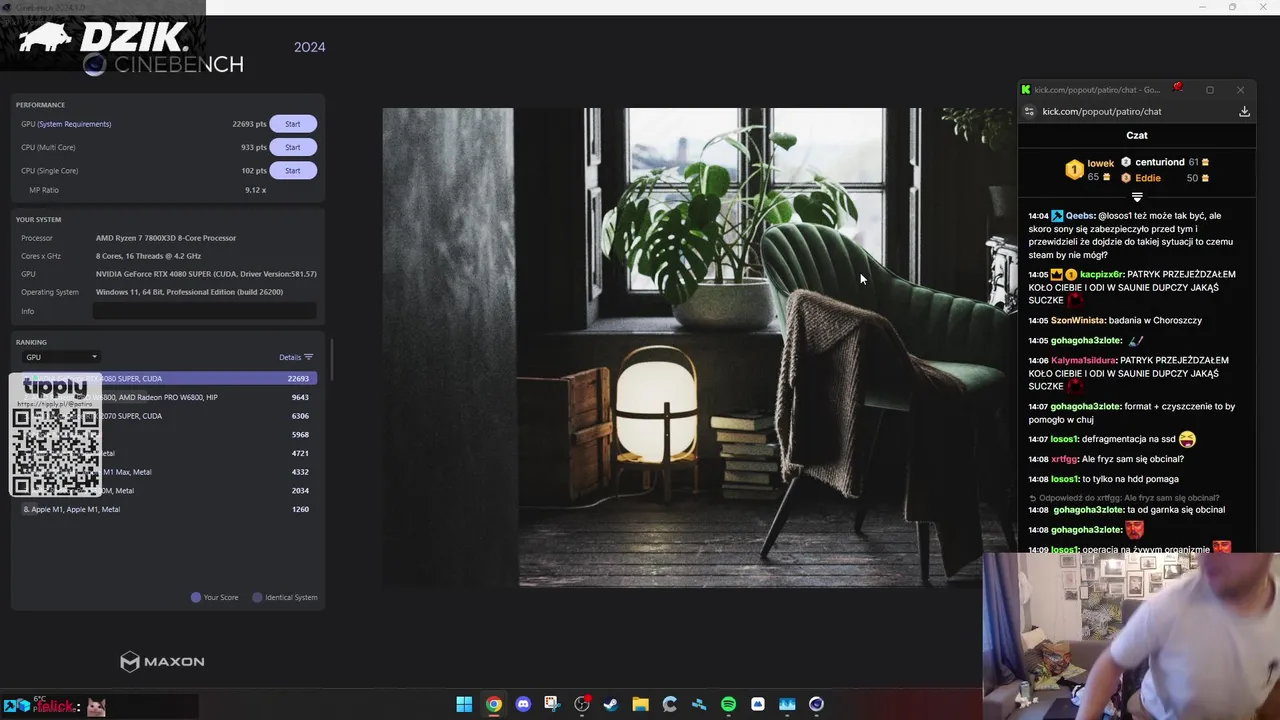Select the highlighted 22693 ranking row

pos(168,378)
